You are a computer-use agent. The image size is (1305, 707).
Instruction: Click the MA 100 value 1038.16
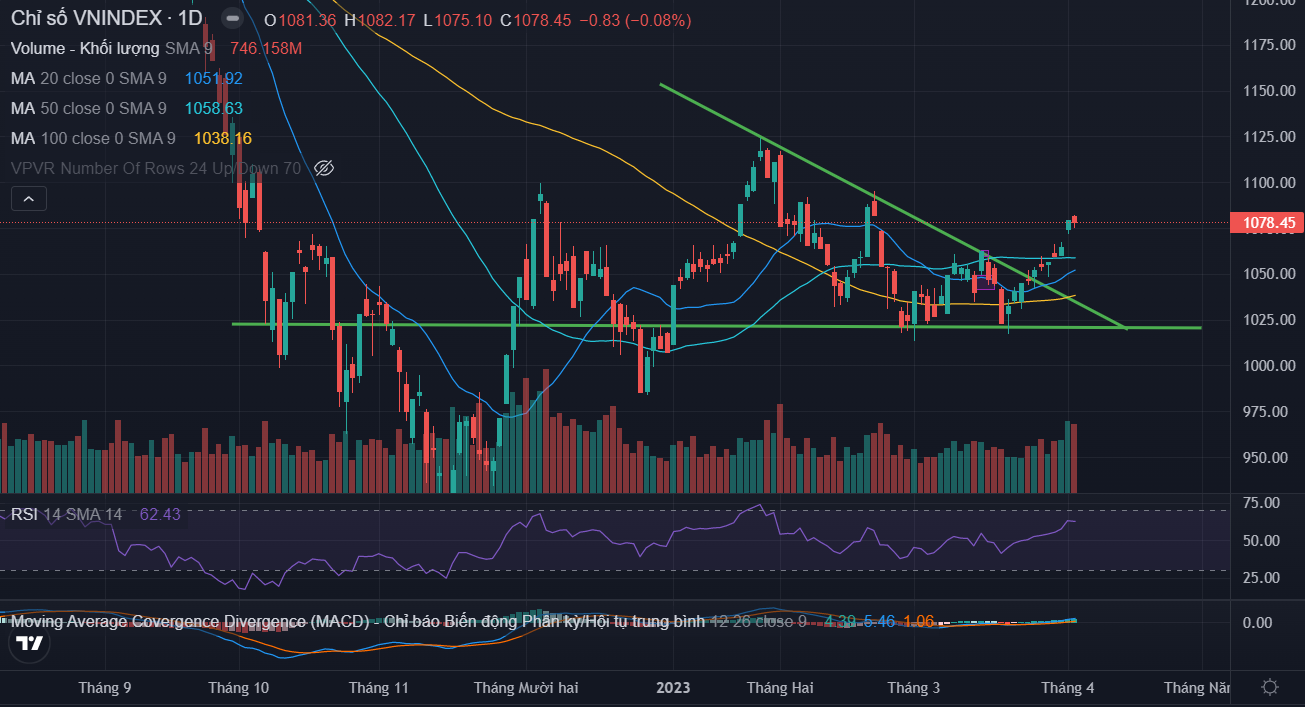coord(223,138)
